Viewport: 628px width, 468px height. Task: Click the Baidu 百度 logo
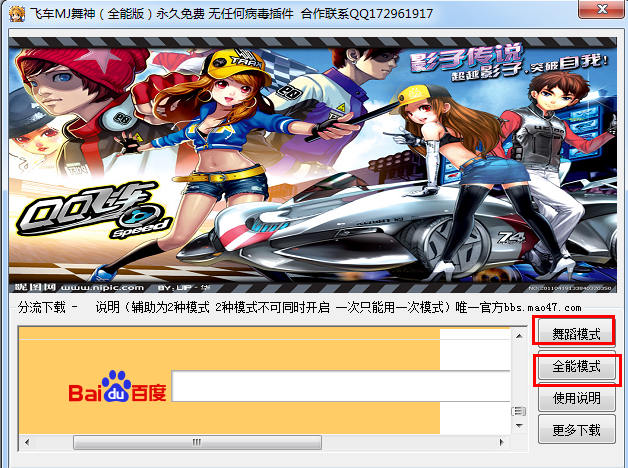(117, 387)
